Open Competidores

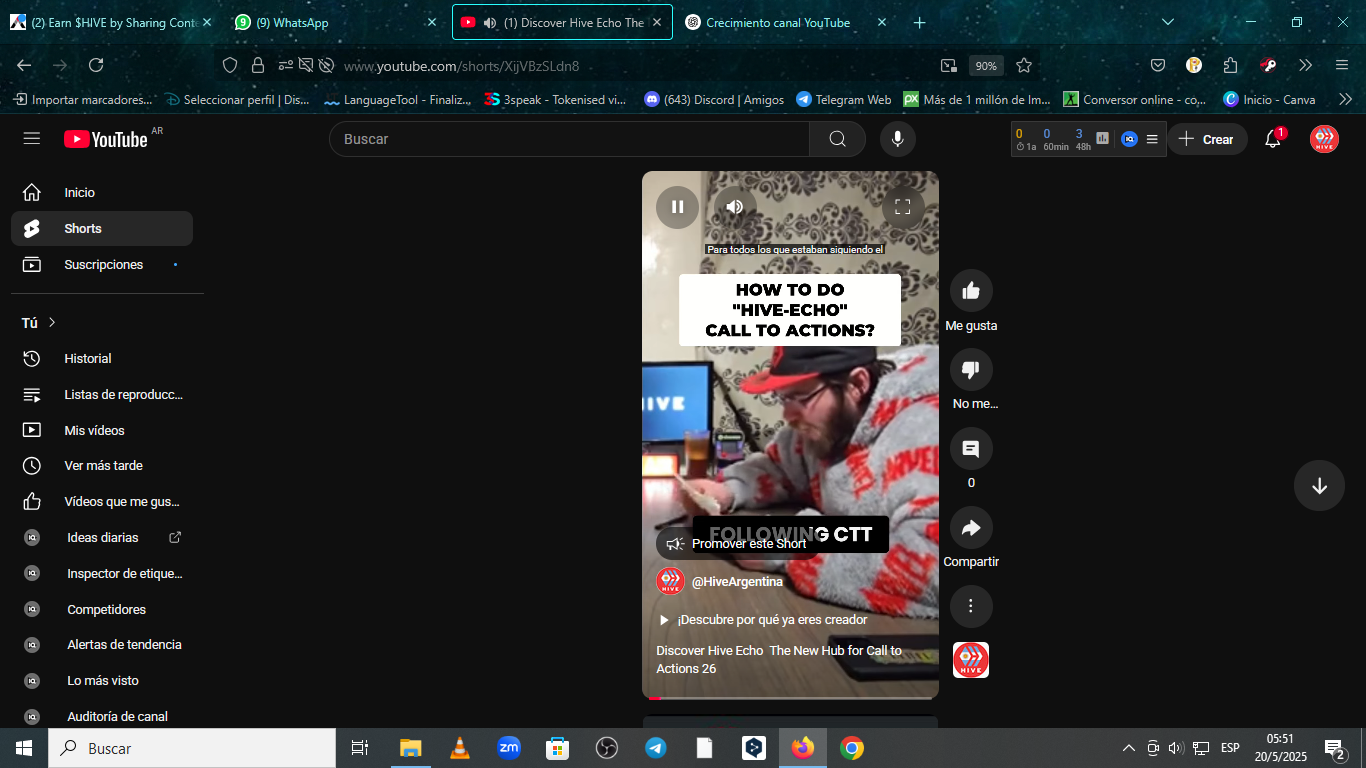point(102,610)
